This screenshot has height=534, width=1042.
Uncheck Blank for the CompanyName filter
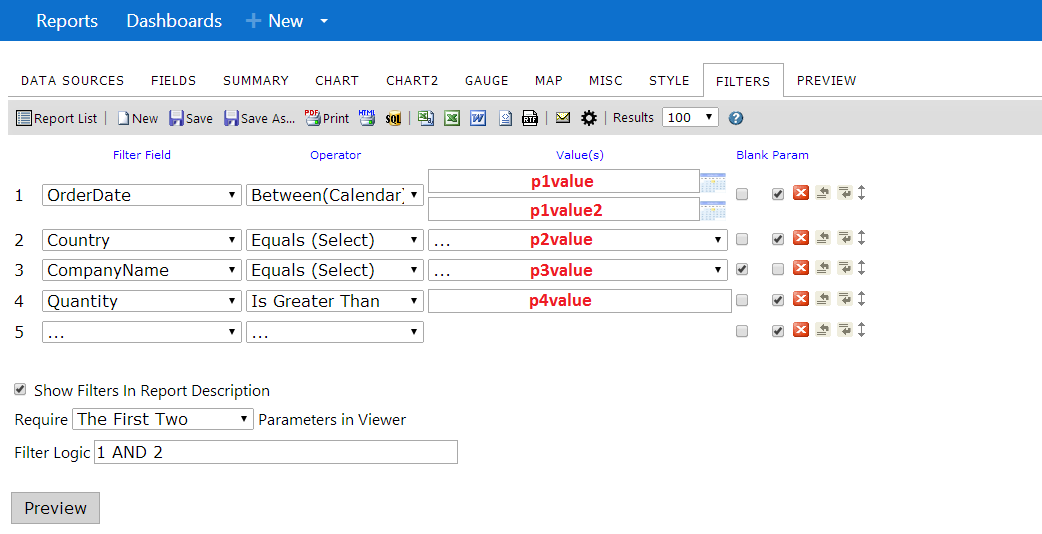pos(742,269)
